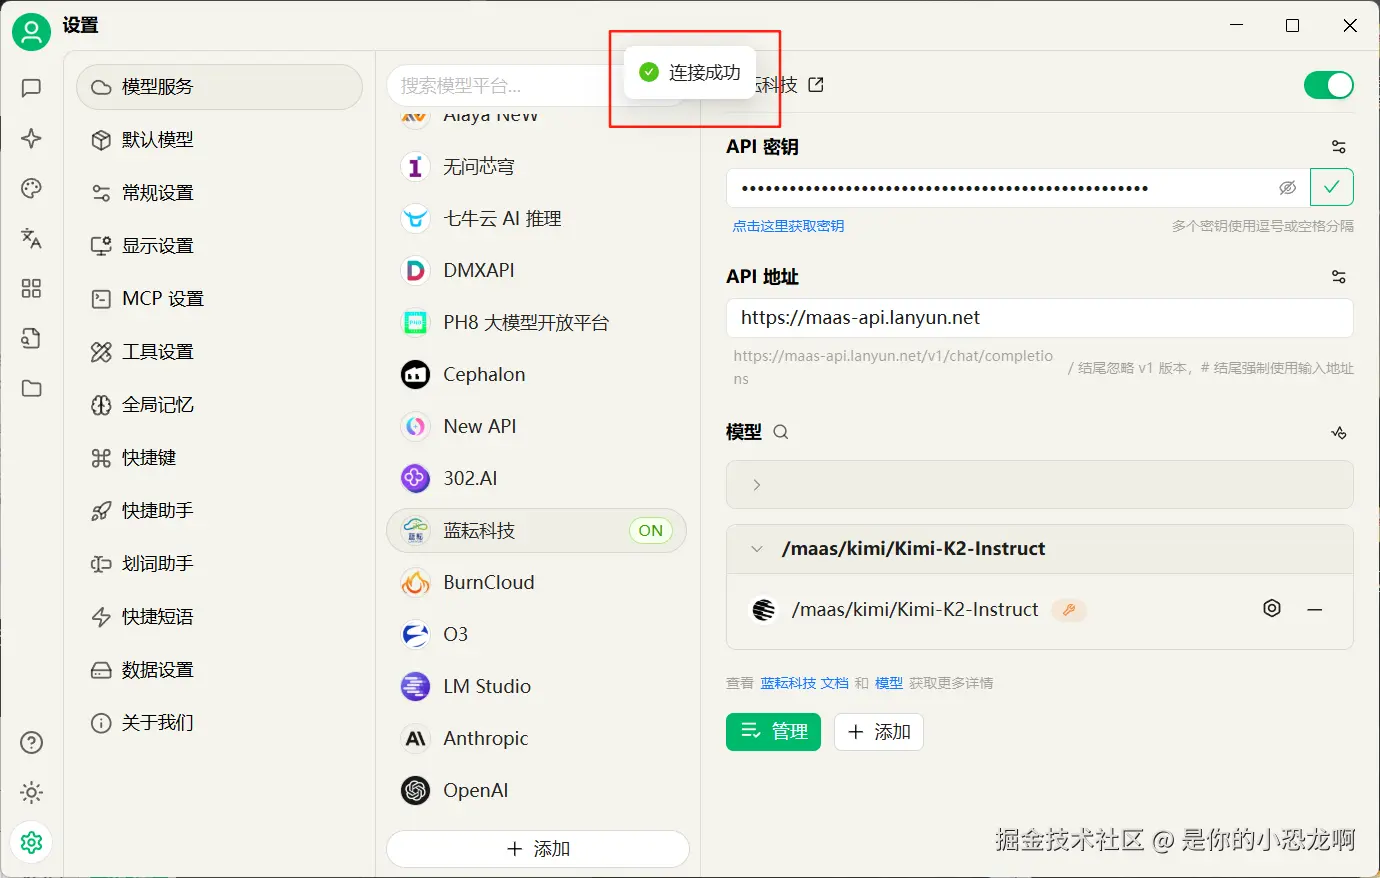Open settings for Kimi-K2-Instruct model

click(x=1272, y=609)
